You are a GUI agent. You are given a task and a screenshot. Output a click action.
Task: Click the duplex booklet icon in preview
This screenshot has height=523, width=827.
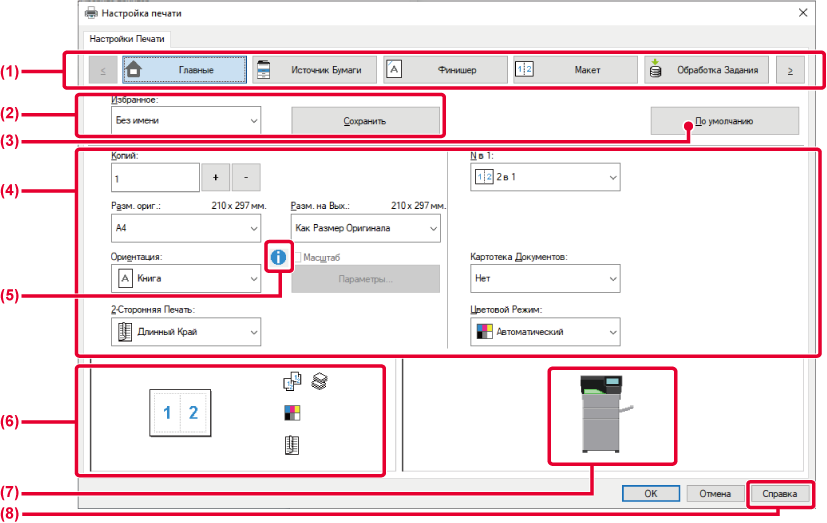(x=292, y=446)
